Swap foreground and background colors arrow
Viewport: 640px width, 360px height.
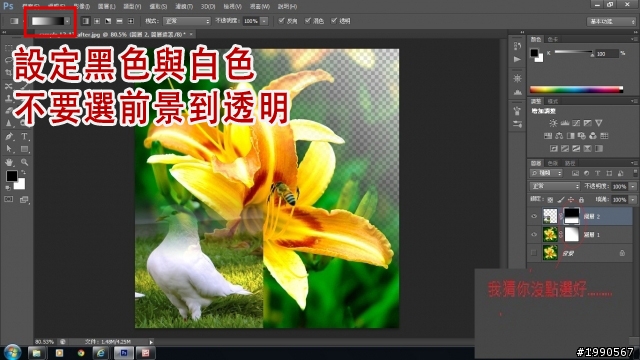(23, 172)
